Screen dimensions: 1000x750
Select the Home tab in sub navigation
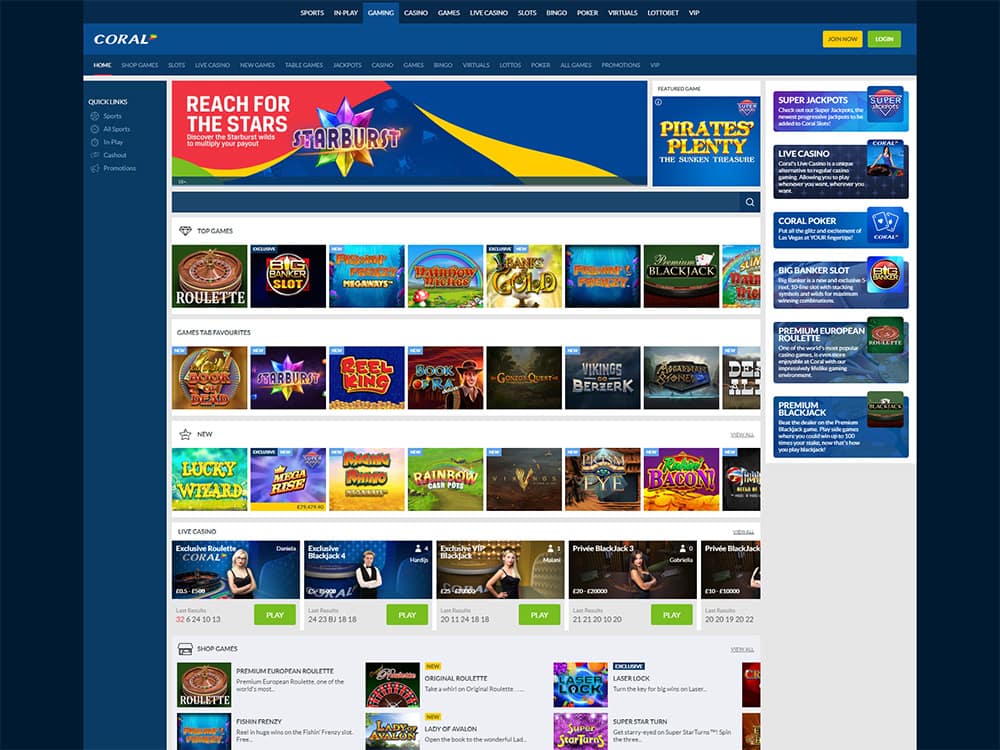[x=102, y=65]
